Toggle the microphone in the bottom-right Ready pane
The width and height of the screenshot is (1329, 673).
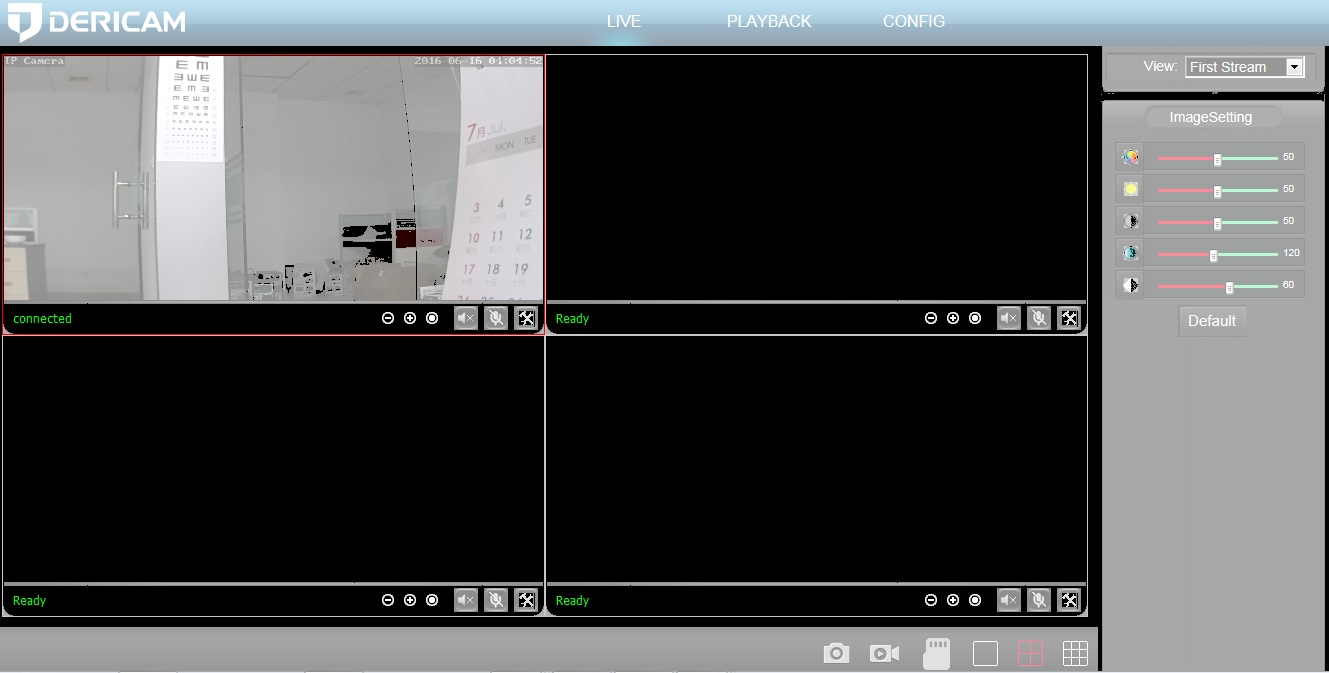click(x=1039, y=600)
